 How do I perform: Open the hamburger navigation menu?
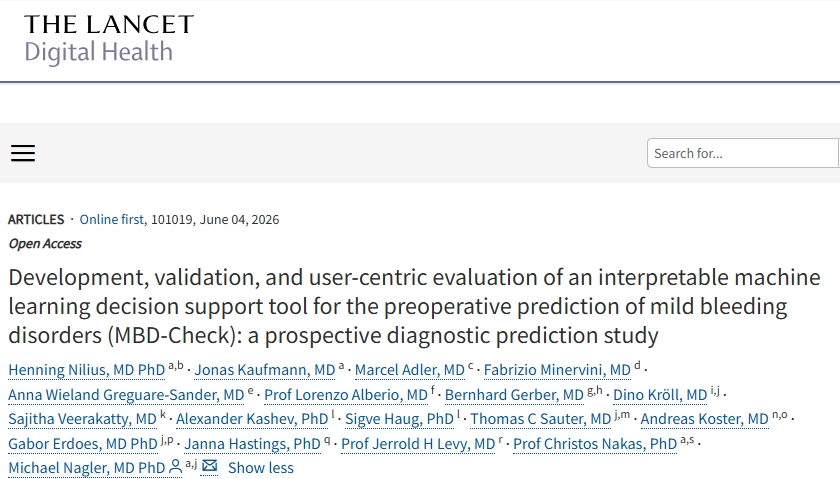(23, 153)
